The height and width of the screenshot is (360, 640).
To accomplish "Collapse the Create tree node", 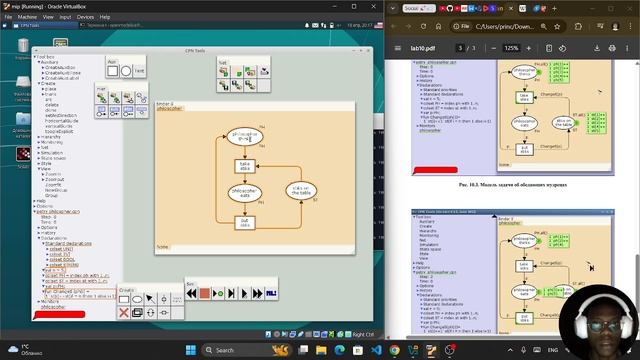I will (x=39, y=84).
